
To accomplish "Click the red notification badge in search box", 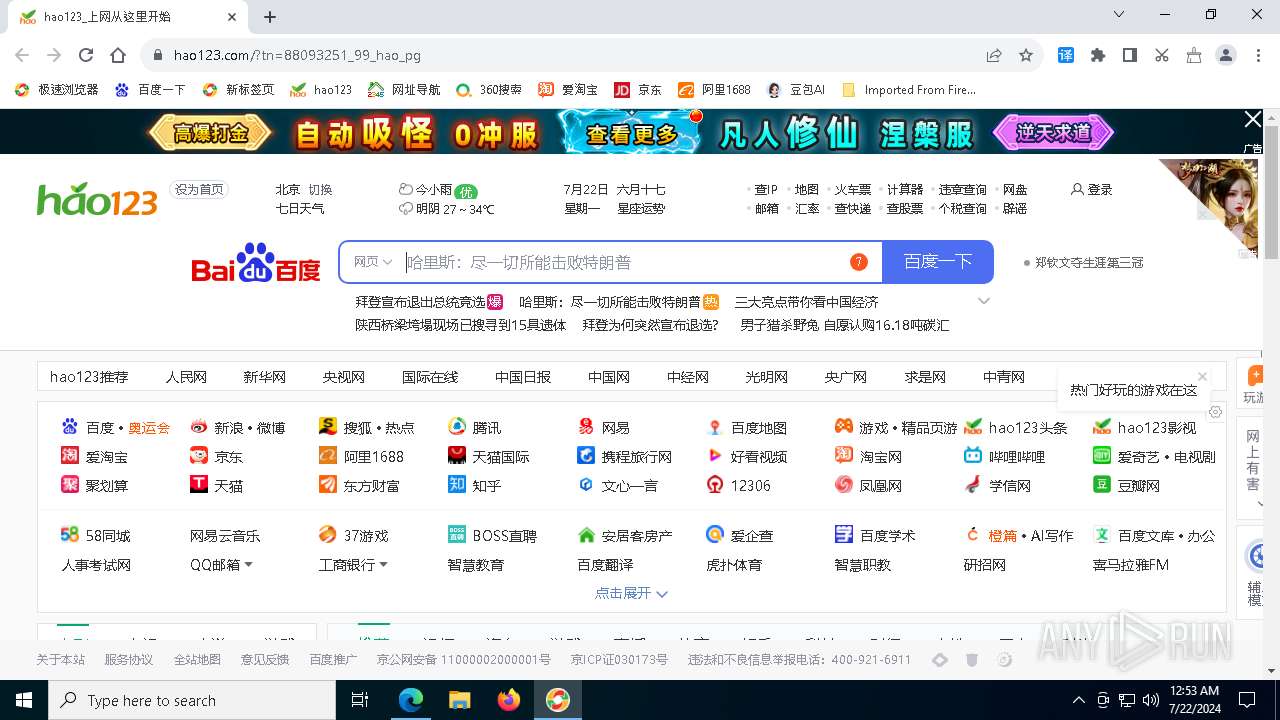I will (x=858, y=262).
